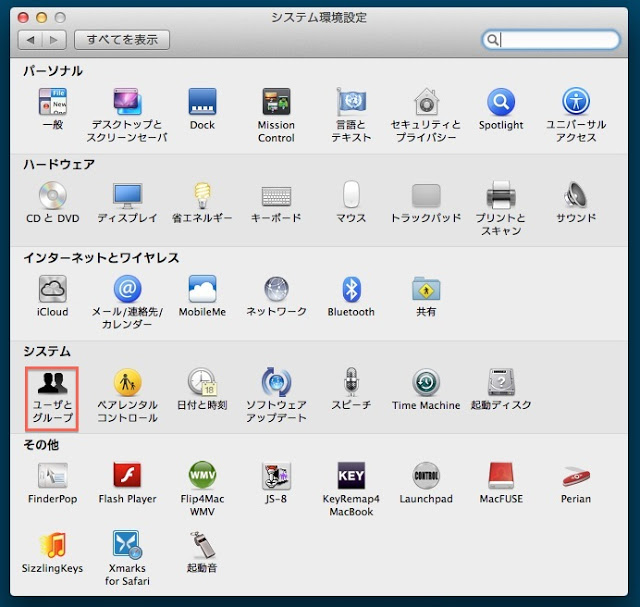Viewport: 640px width, 607px height.
Task: Open the MacFUSE preference pane
Action: pos(501,483)
